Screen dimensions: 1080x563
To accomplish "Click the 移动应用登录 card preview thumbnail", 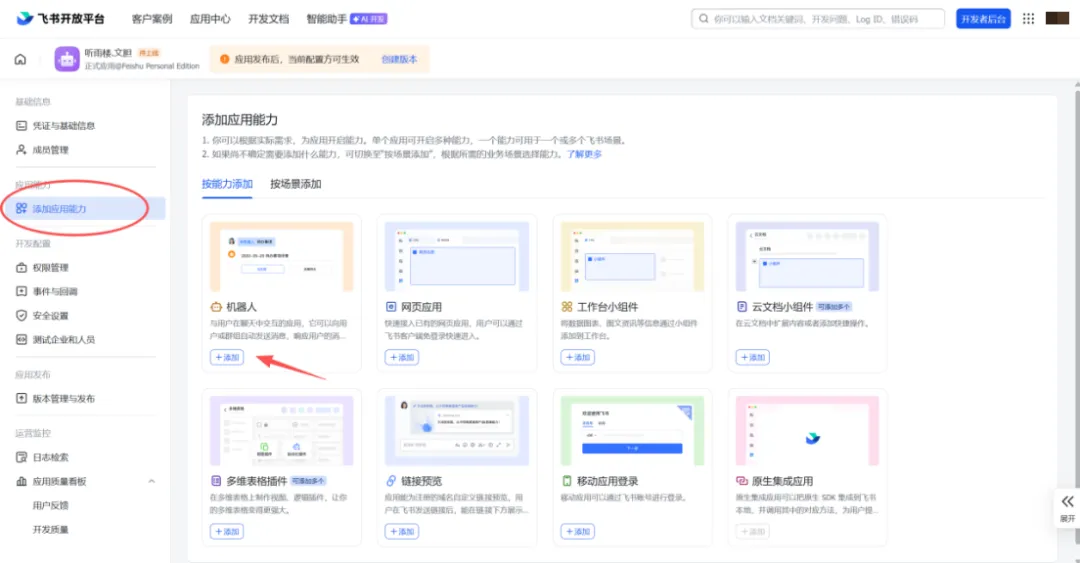I will [x=632, y=430].
